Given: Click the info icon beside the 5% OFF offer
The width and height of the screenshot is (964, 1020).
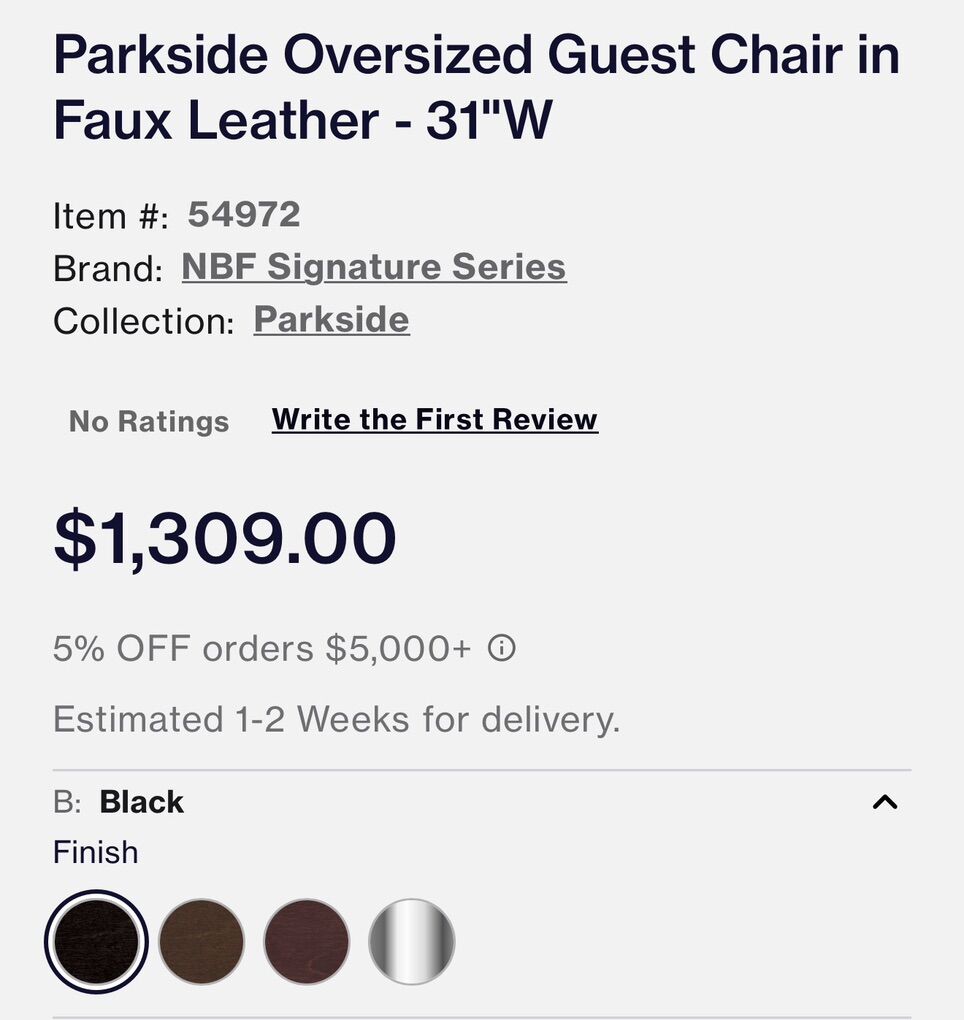Looking at the screenshot, I should (x=501, y=649).
